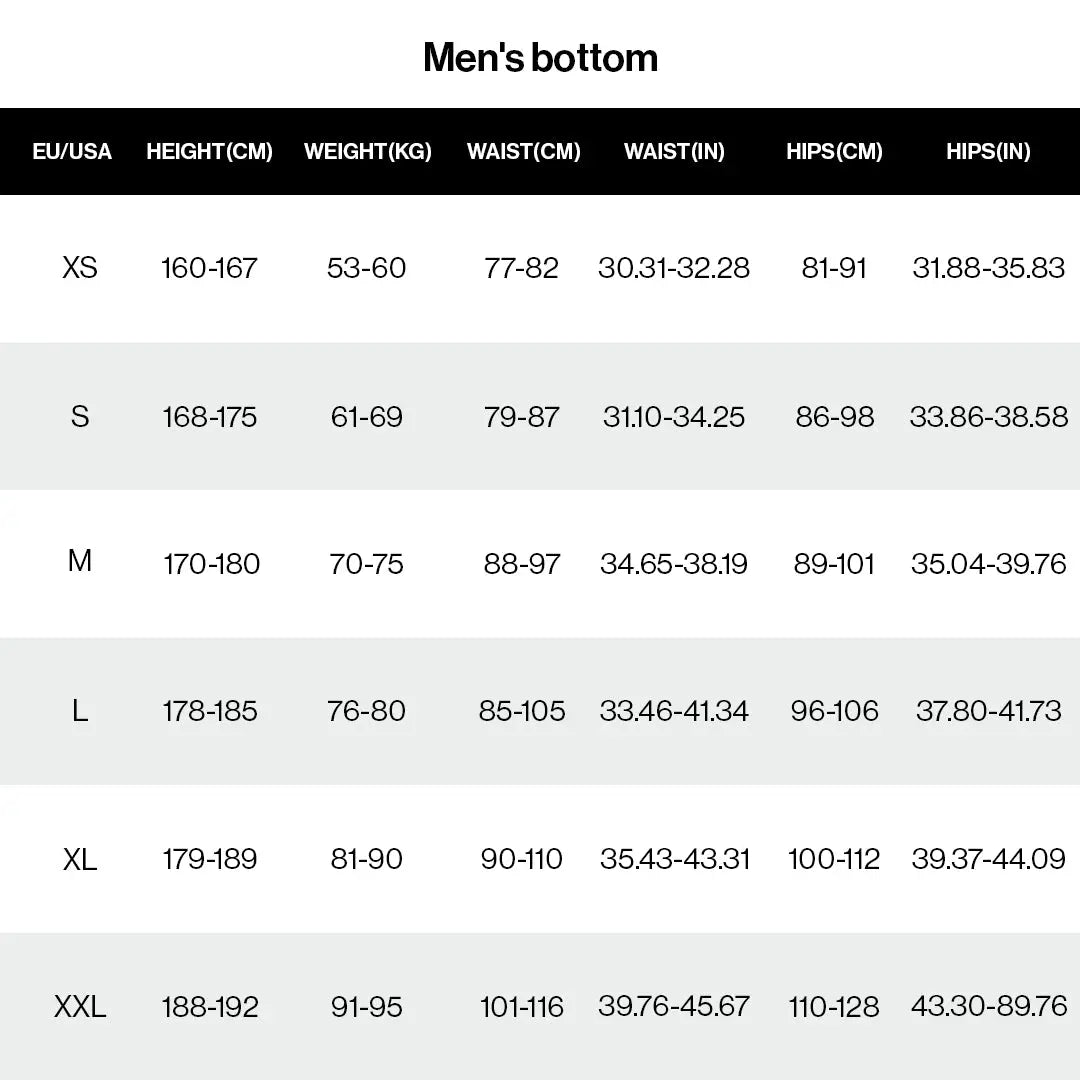
Task: Click the 160-167 height value
Action: 209,268
